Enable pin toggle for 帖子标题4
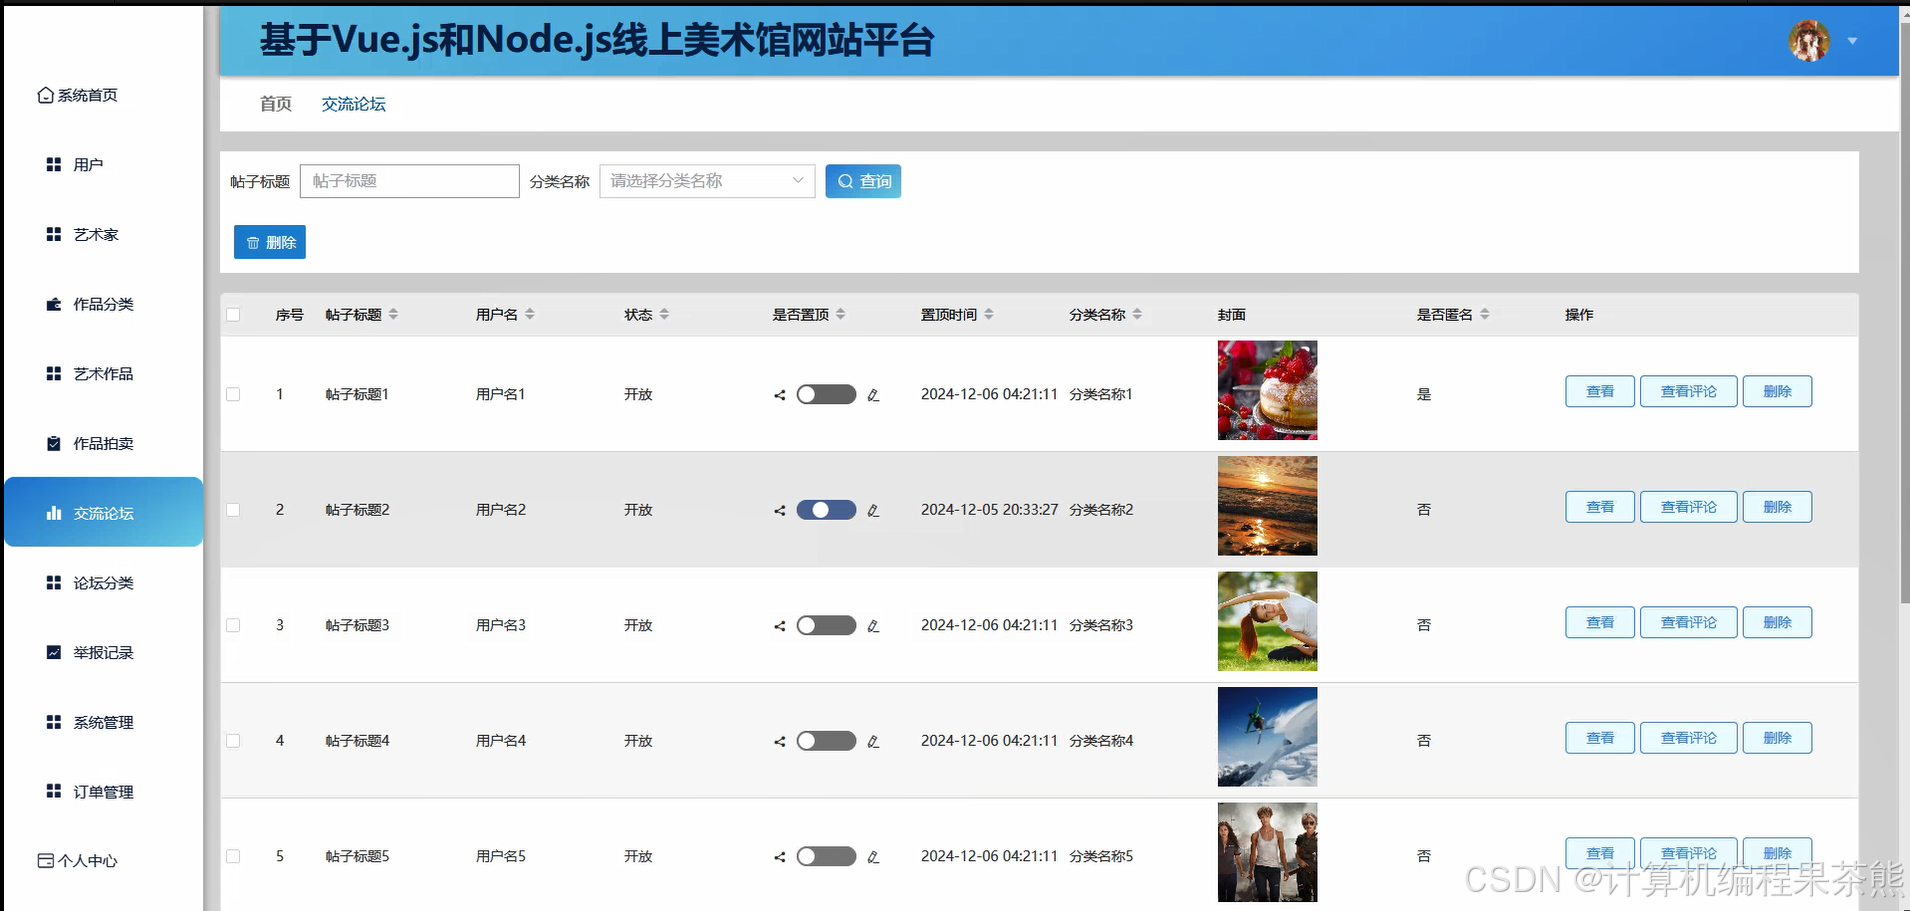1910x911 pixels. (x=826, y=741)
